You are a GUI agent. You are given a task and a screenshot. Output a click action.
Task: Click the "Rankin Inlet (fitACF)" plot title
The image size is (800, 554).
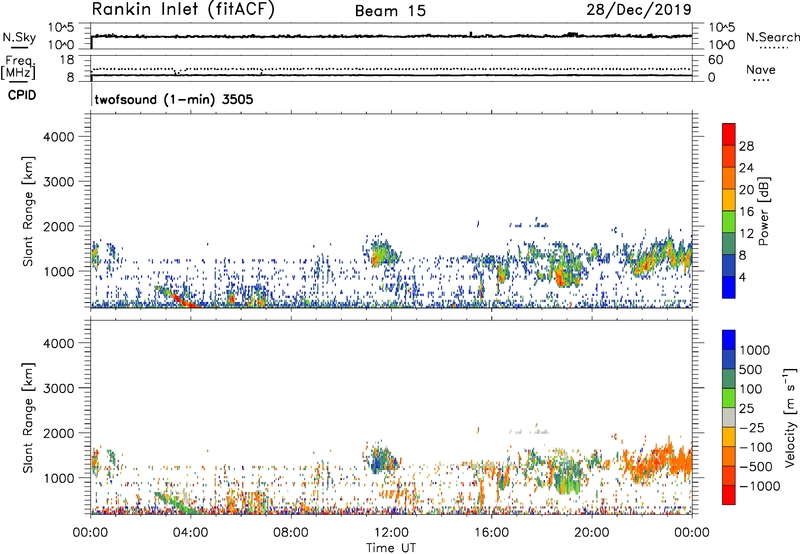[x=183, y=10]
